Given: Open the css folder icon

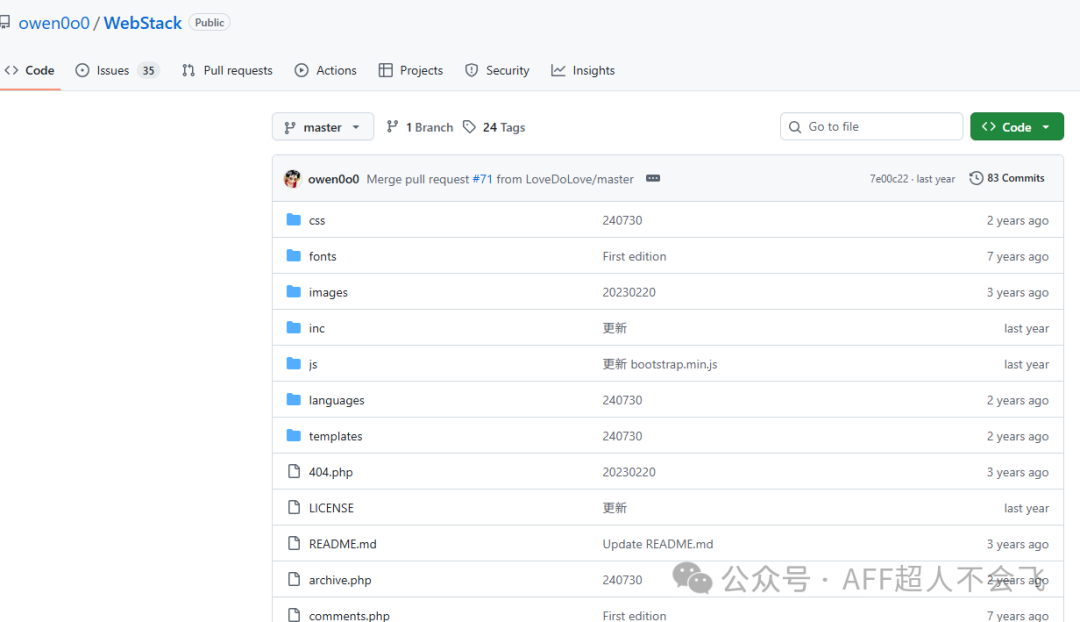Looking at the screenshot, I should pyautogui.click(x=293, y=220).
